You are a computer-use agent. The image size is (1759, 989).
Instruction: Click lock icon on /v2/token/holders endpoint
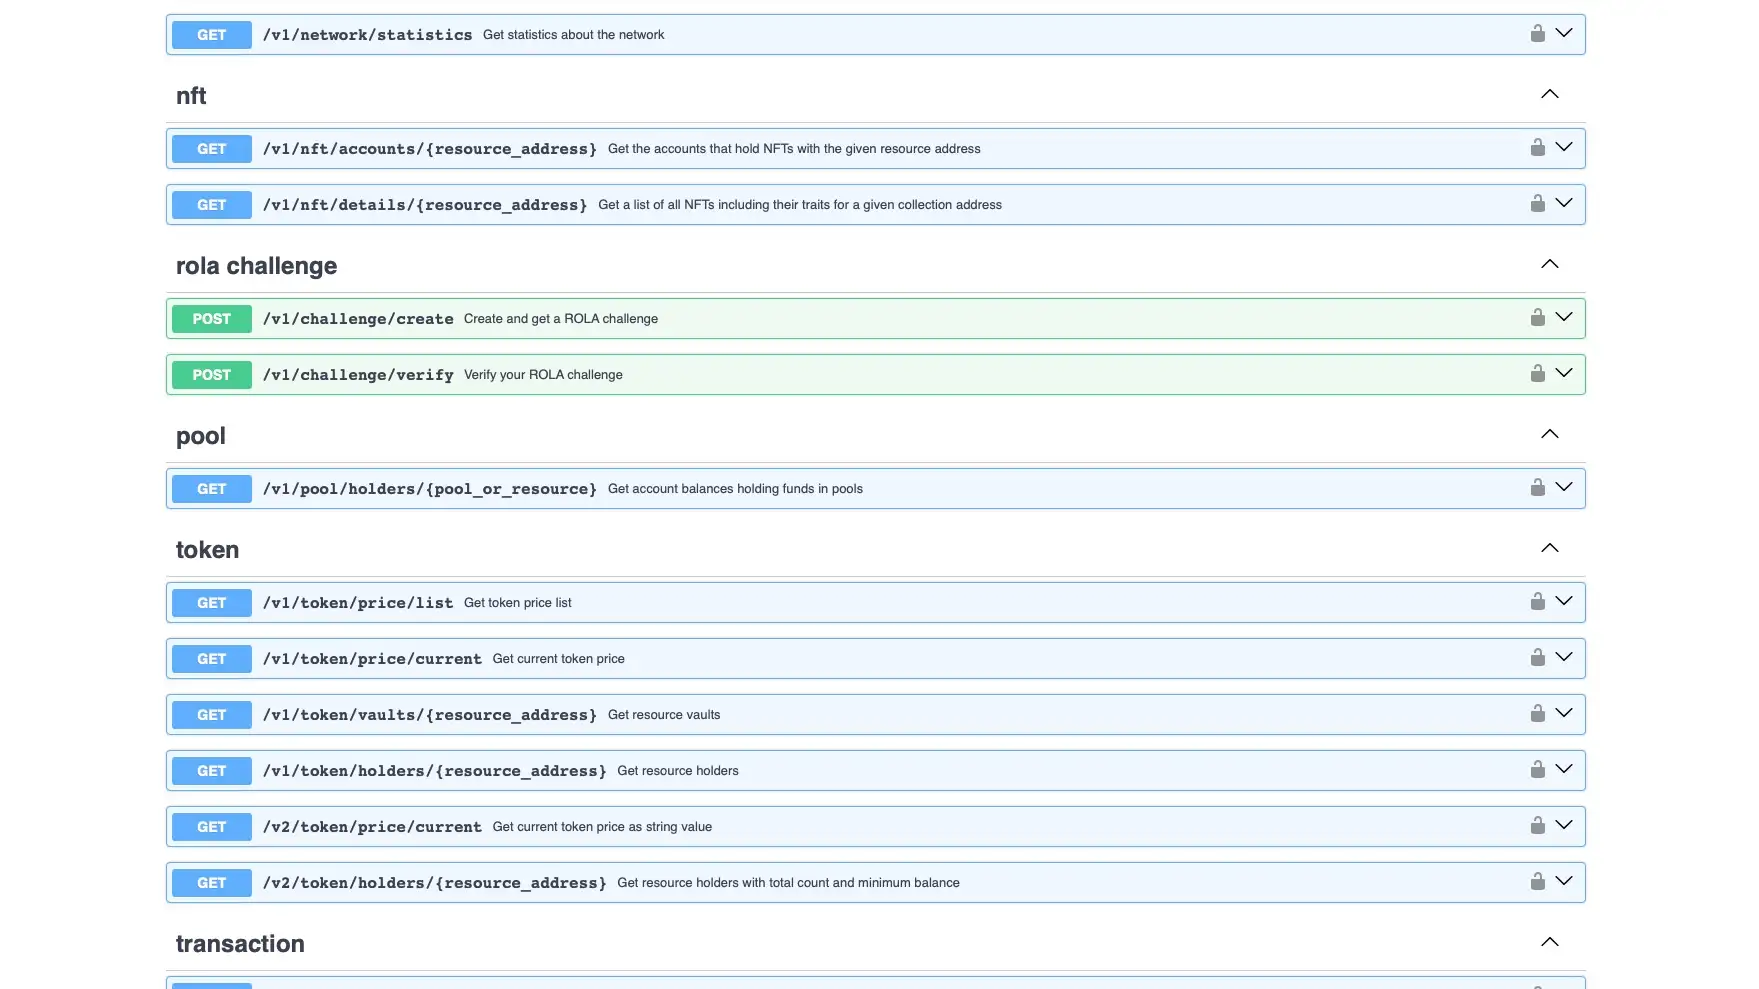tap(1537, 882)
